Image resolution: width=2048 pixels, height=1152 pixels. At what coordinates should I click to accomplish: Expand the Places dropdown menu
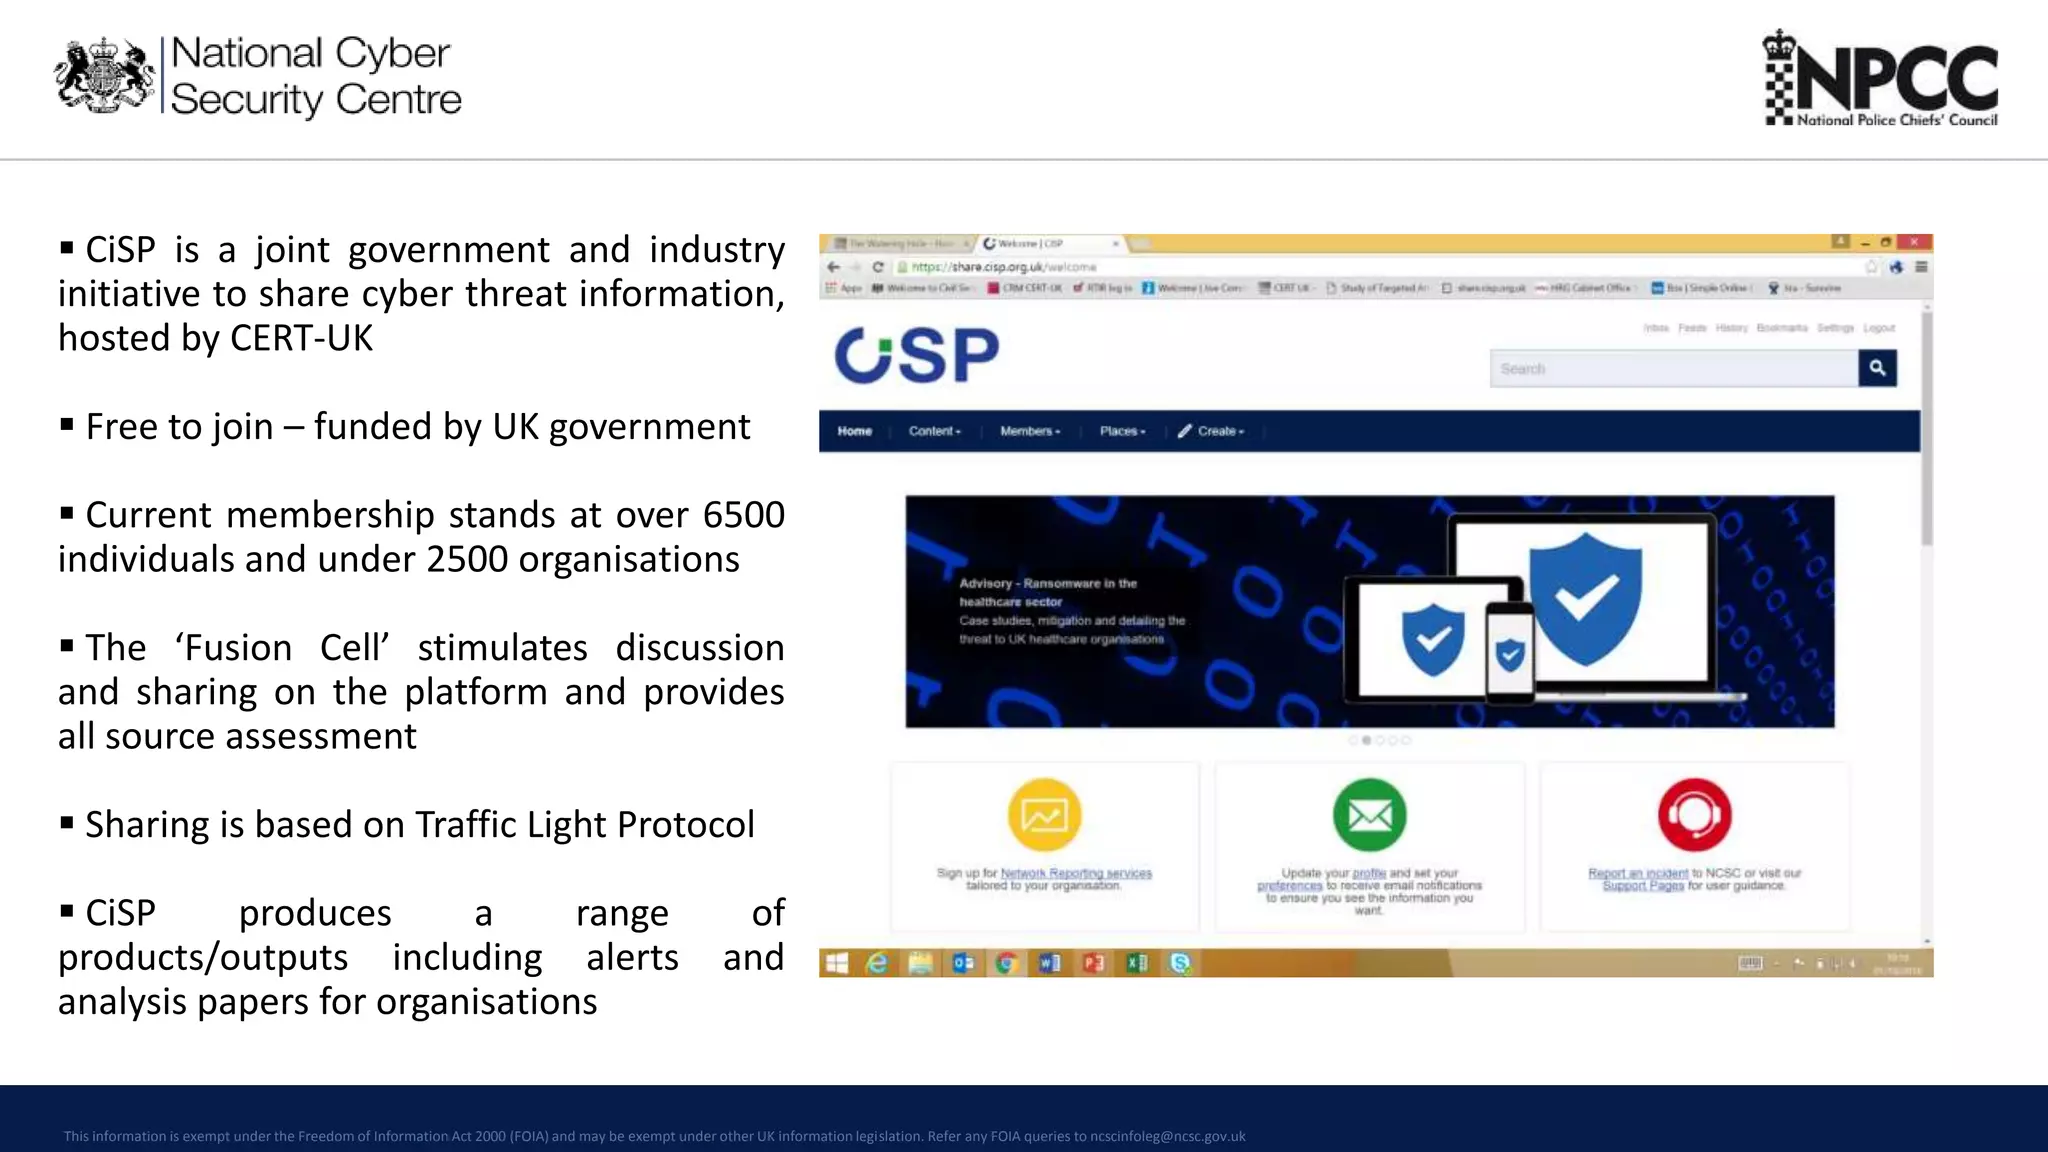pyautogui.click(x=1122, y=431)
